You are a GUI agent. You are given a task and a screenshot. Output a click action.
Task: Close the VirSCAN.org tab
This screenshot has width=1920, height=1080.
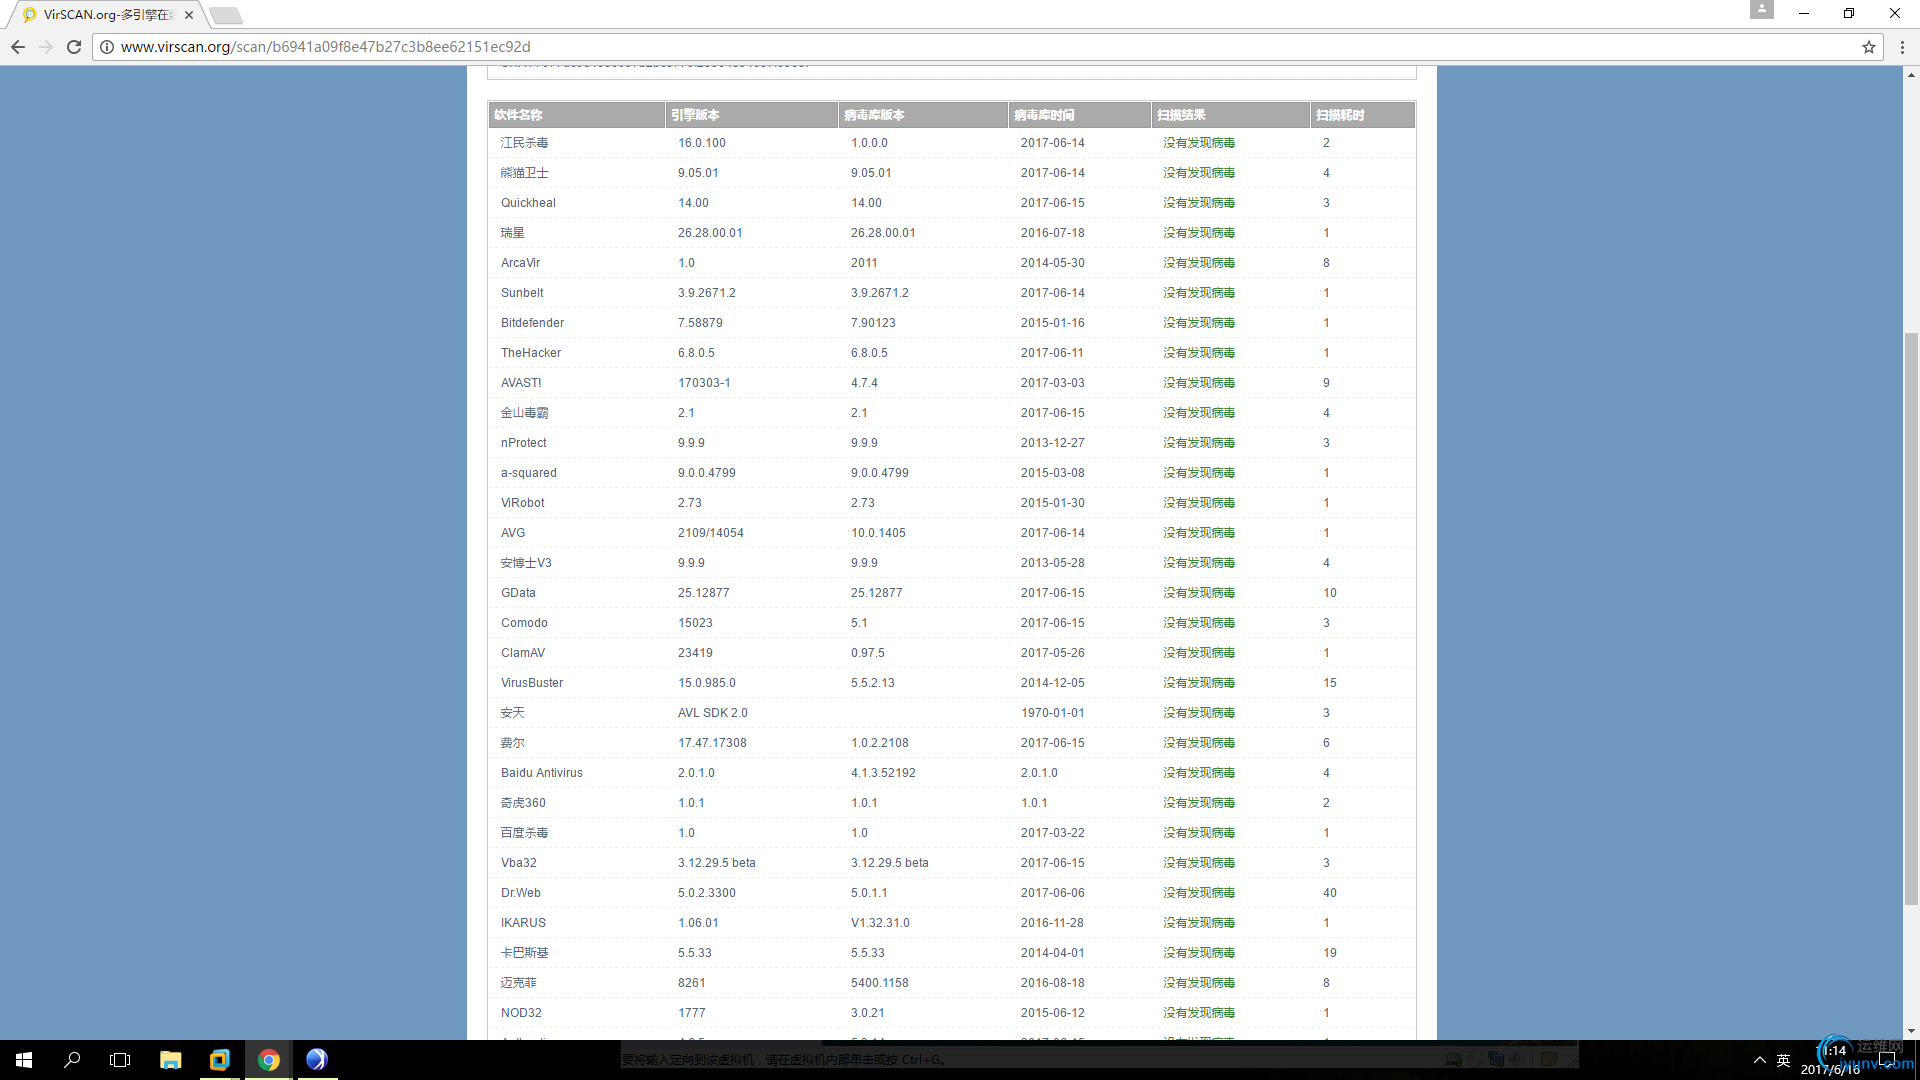tap(188, 15)
